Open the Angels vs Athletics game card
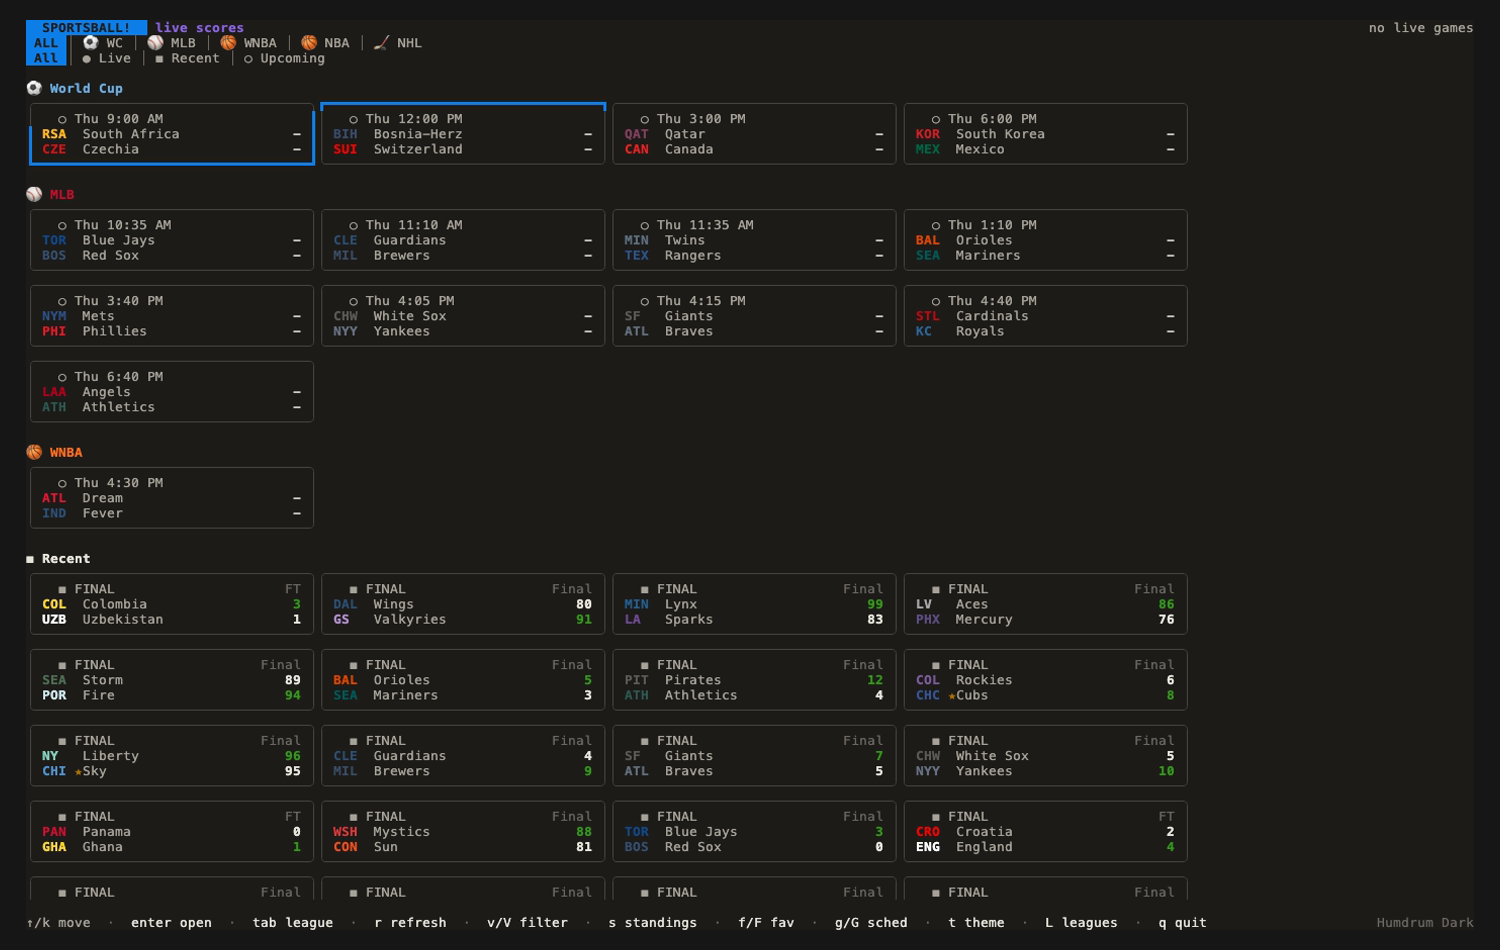 click(x=172, y=392)
